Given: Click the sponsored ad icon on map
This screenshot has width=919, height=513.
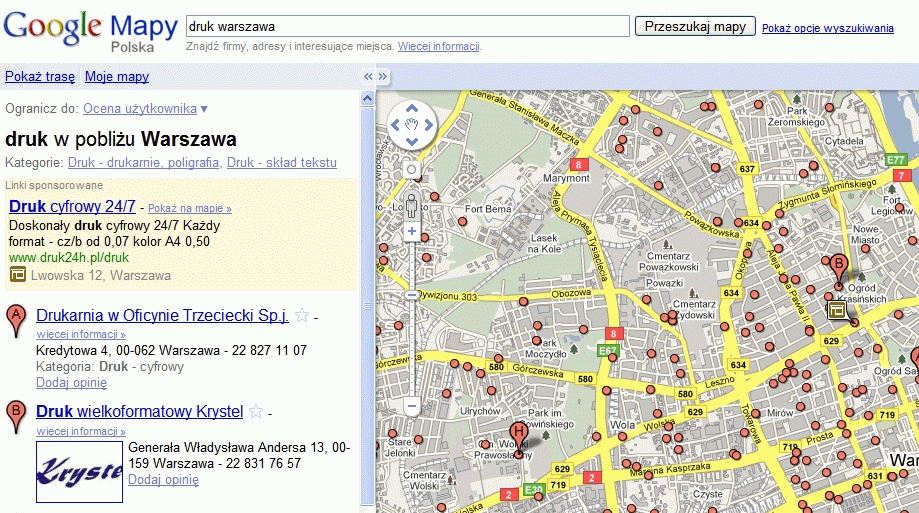Looking at the screenshot, I should tap(837, 310).
